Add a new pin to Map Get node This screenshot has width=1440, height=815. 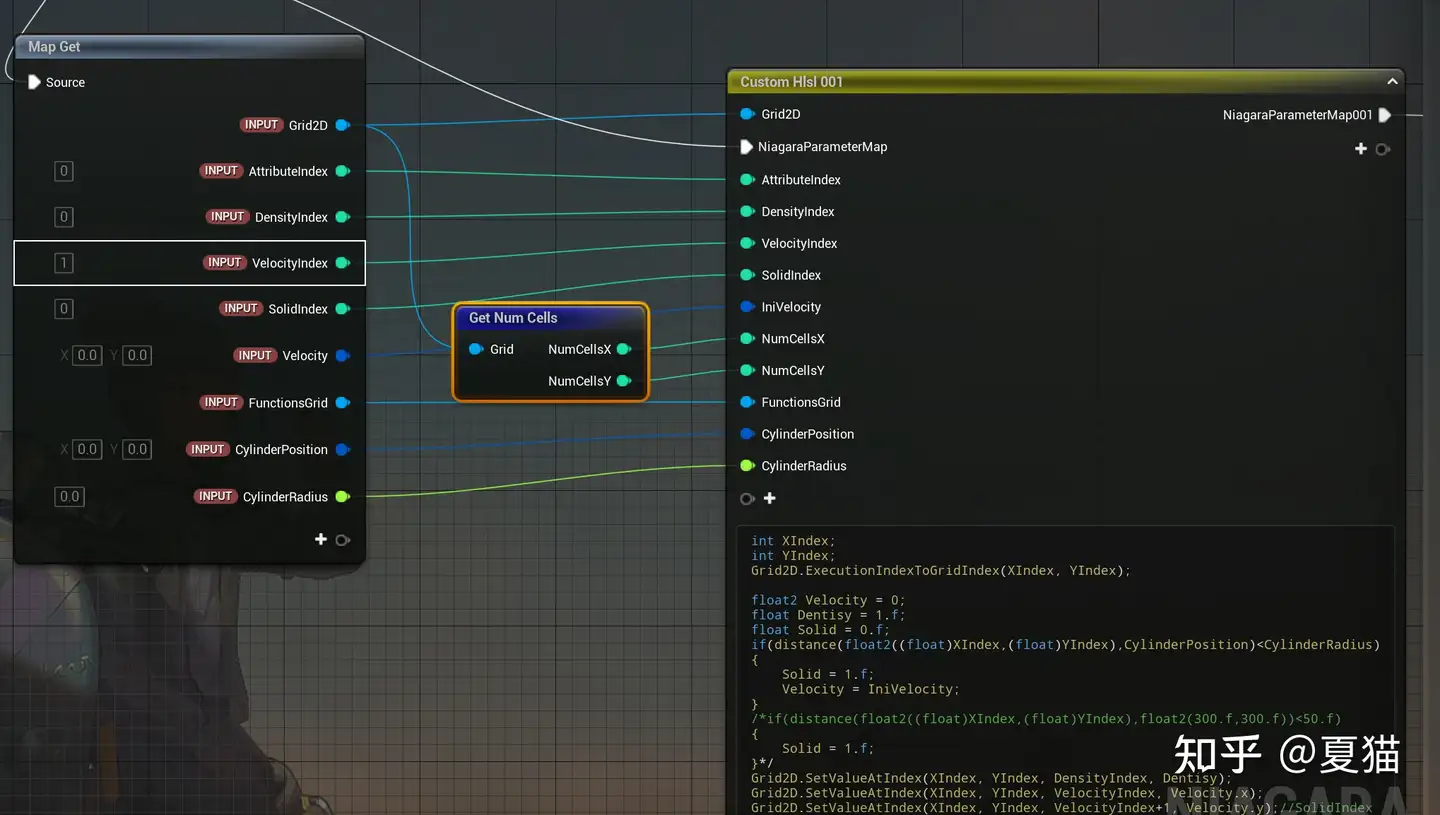321,540
